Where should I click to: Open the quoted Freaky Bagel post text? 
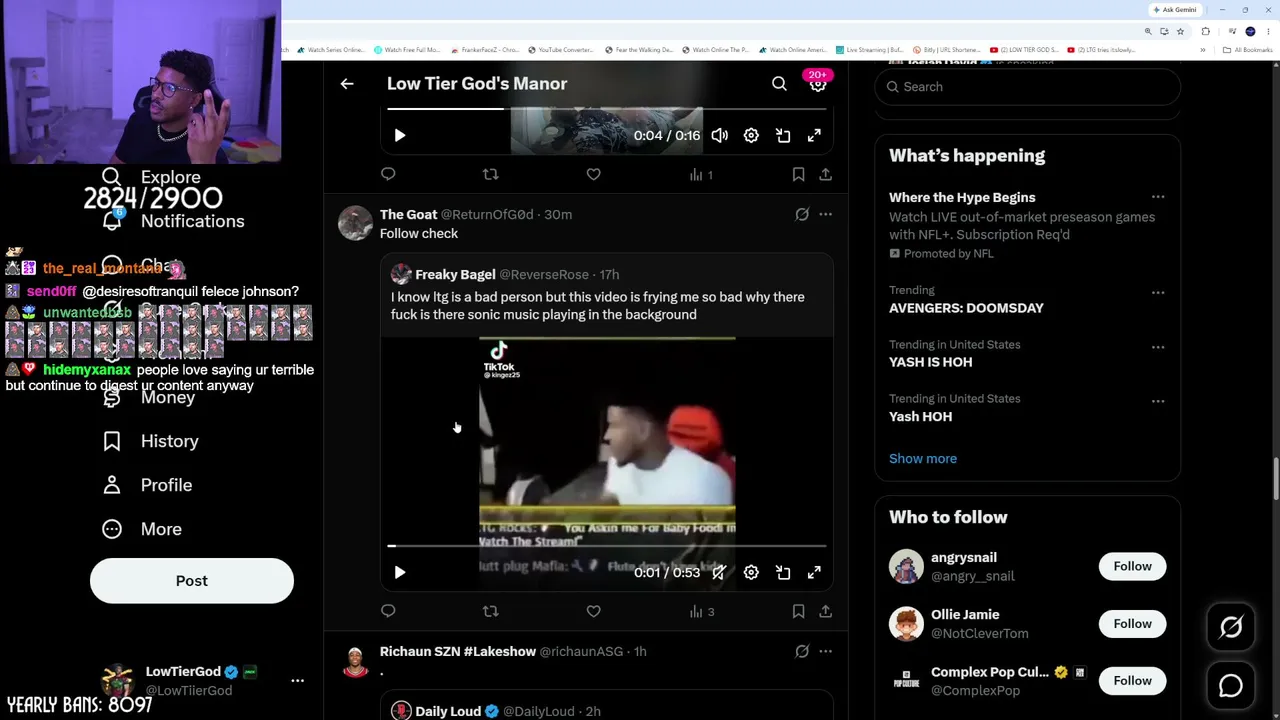597,305
